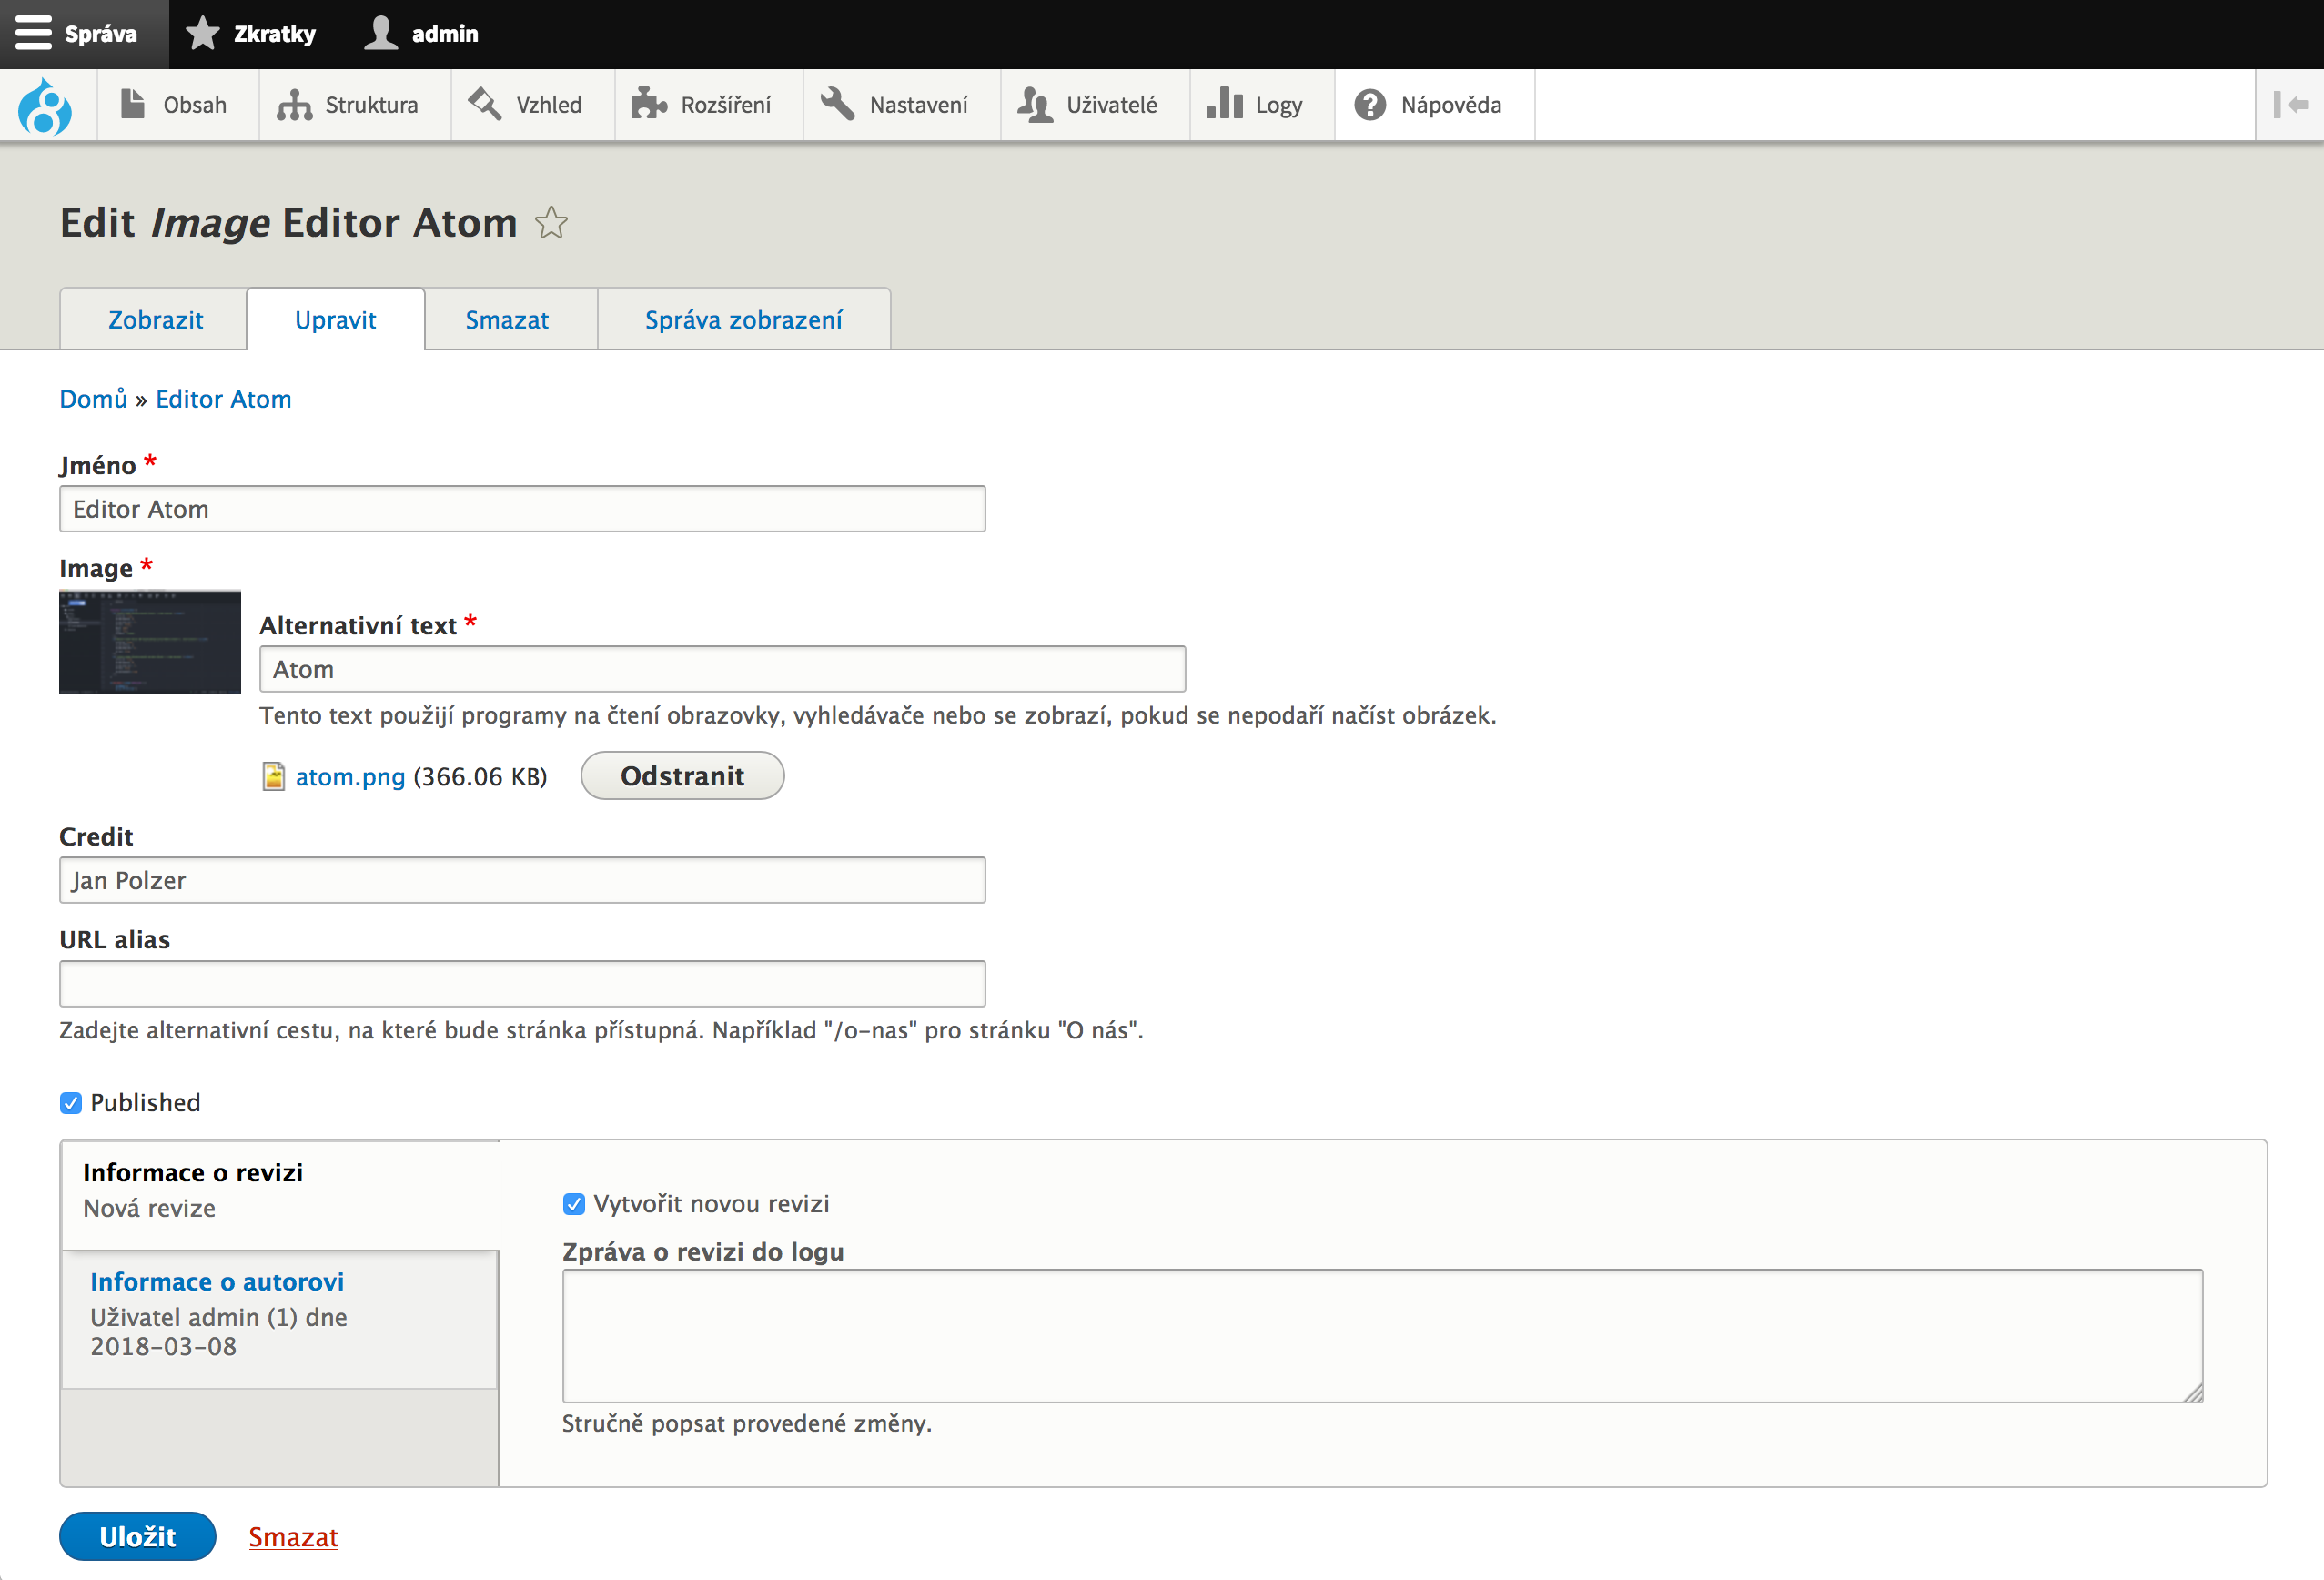Toggle Vytvořit novou revizi checkbox
The width and height of the screenshot is (2324, 1580).
point(574,1204)
